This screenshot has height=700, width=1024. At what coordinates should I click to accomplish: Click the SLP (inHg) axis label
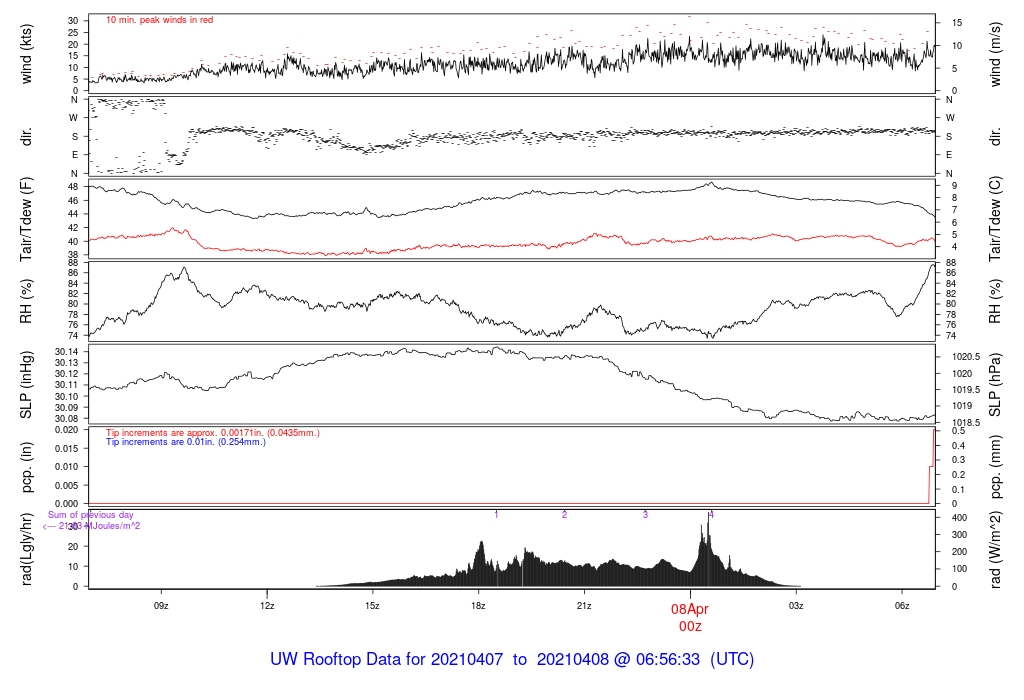(26, 385)
